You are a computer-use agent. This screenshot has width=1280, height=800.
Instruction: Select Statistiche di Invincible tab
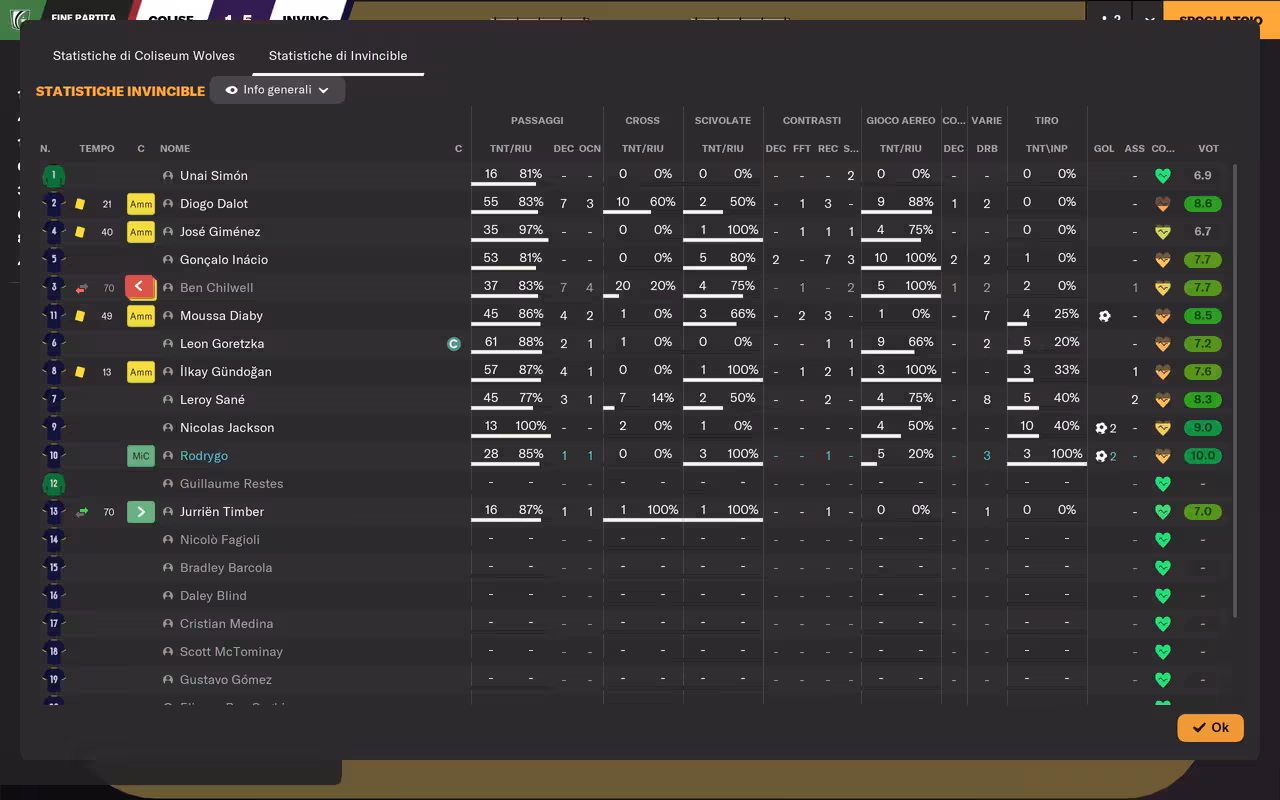pos(338,56)
